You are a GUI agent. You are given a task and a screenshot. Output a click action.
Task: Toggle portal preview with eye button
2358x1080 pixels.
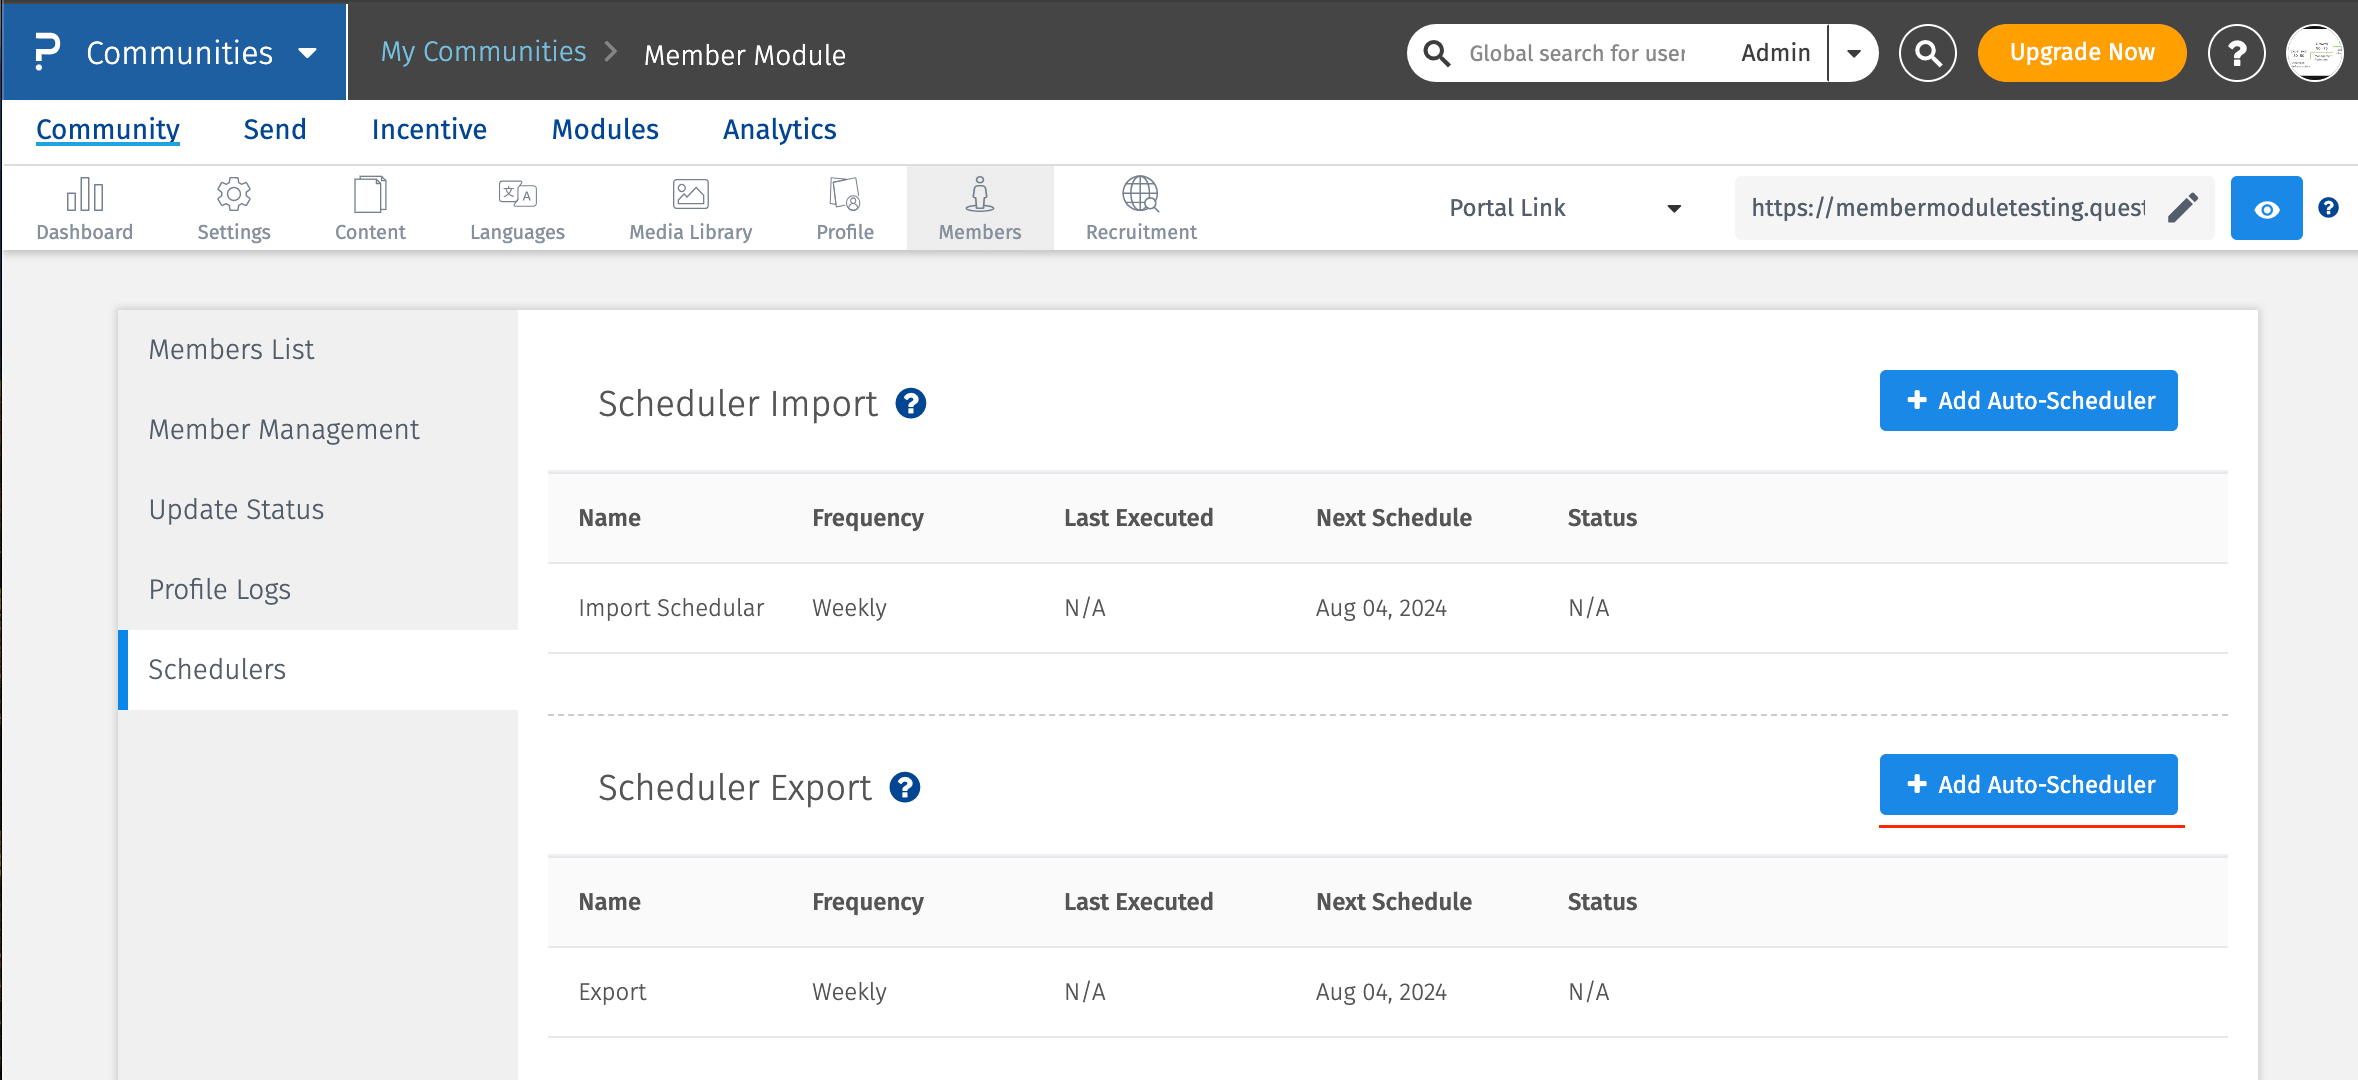[x=2266, y=208]
